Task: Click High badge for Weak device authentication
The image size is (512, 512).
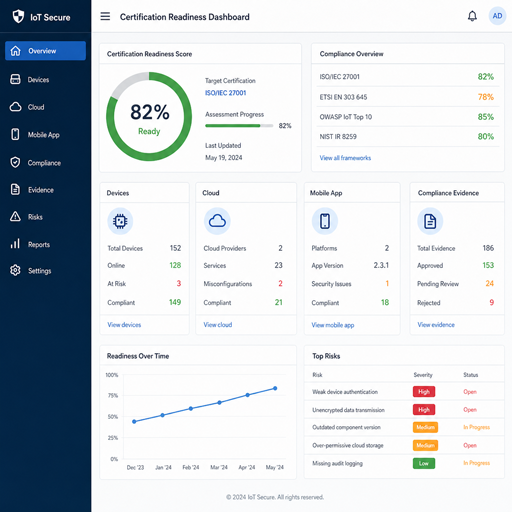Action: [424, 392]
